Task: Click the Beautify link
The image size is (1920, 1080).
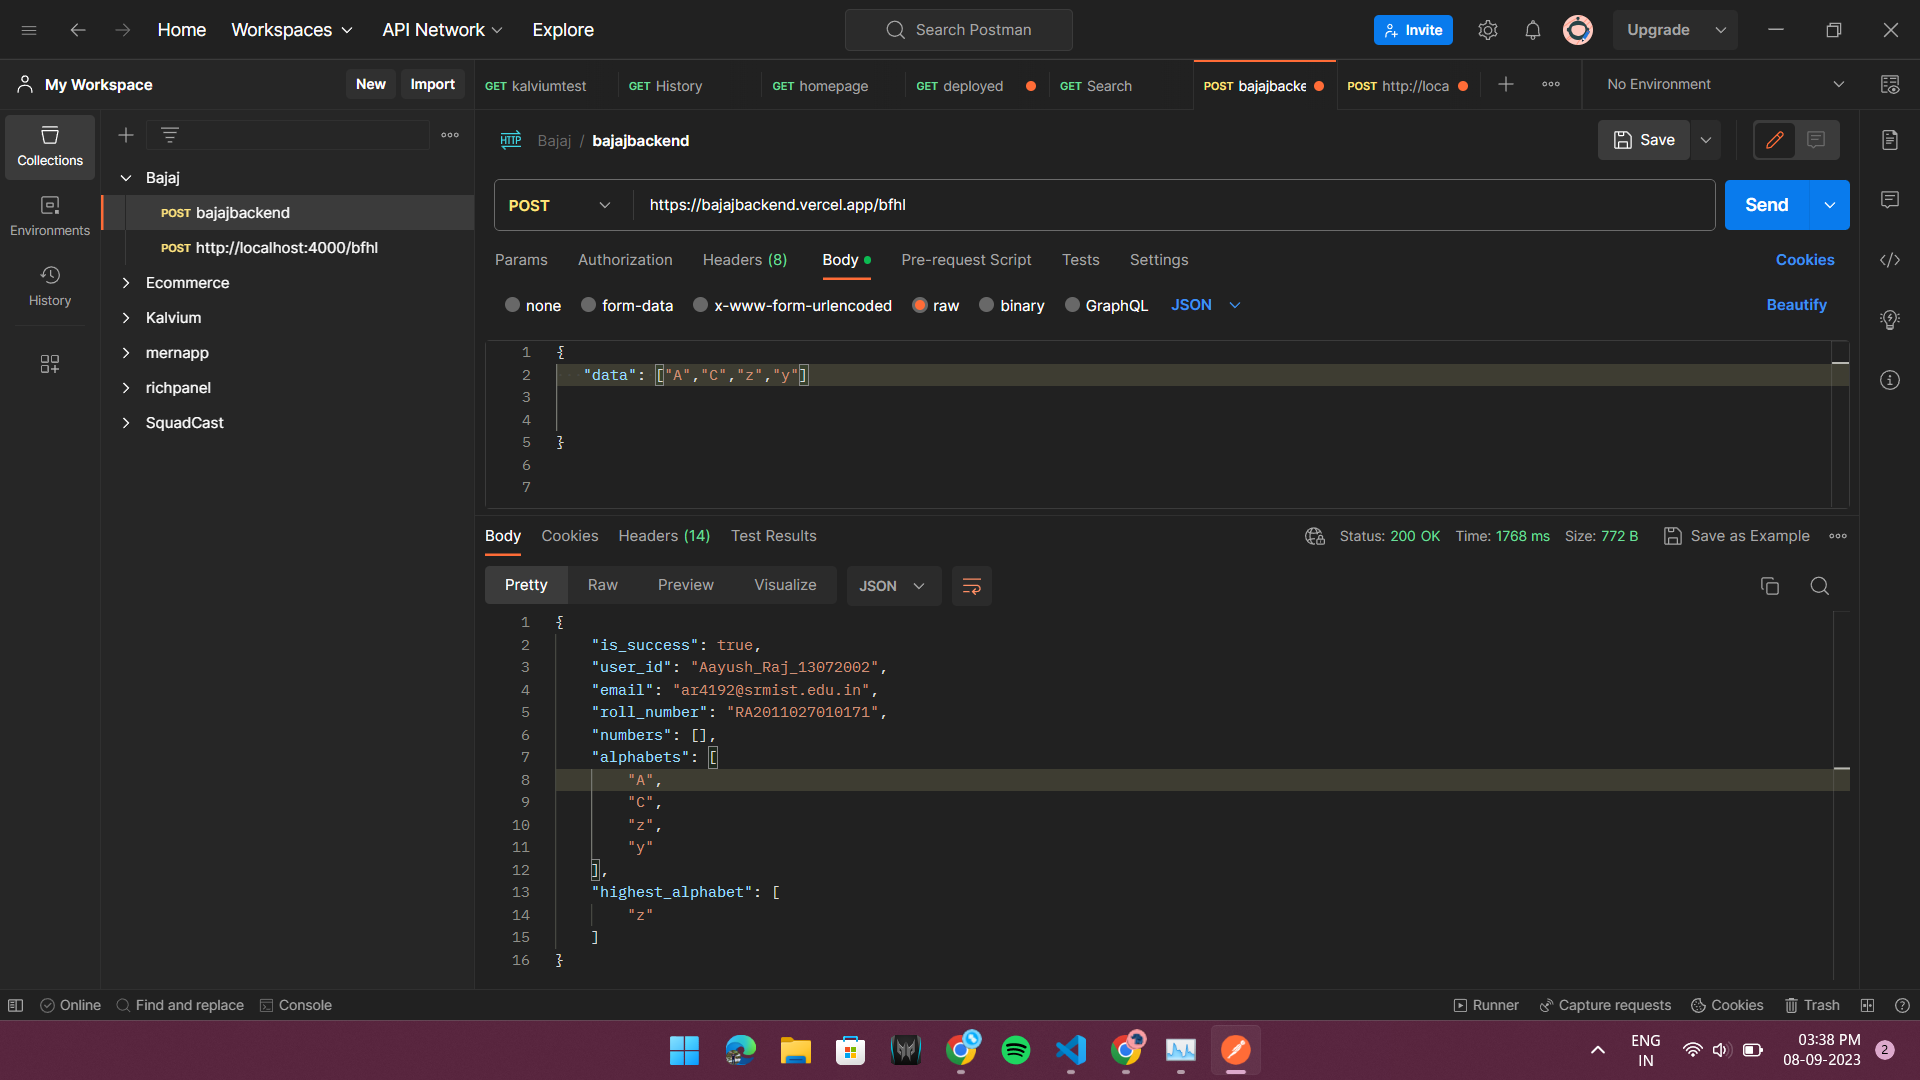Action: click(1796, 305)
